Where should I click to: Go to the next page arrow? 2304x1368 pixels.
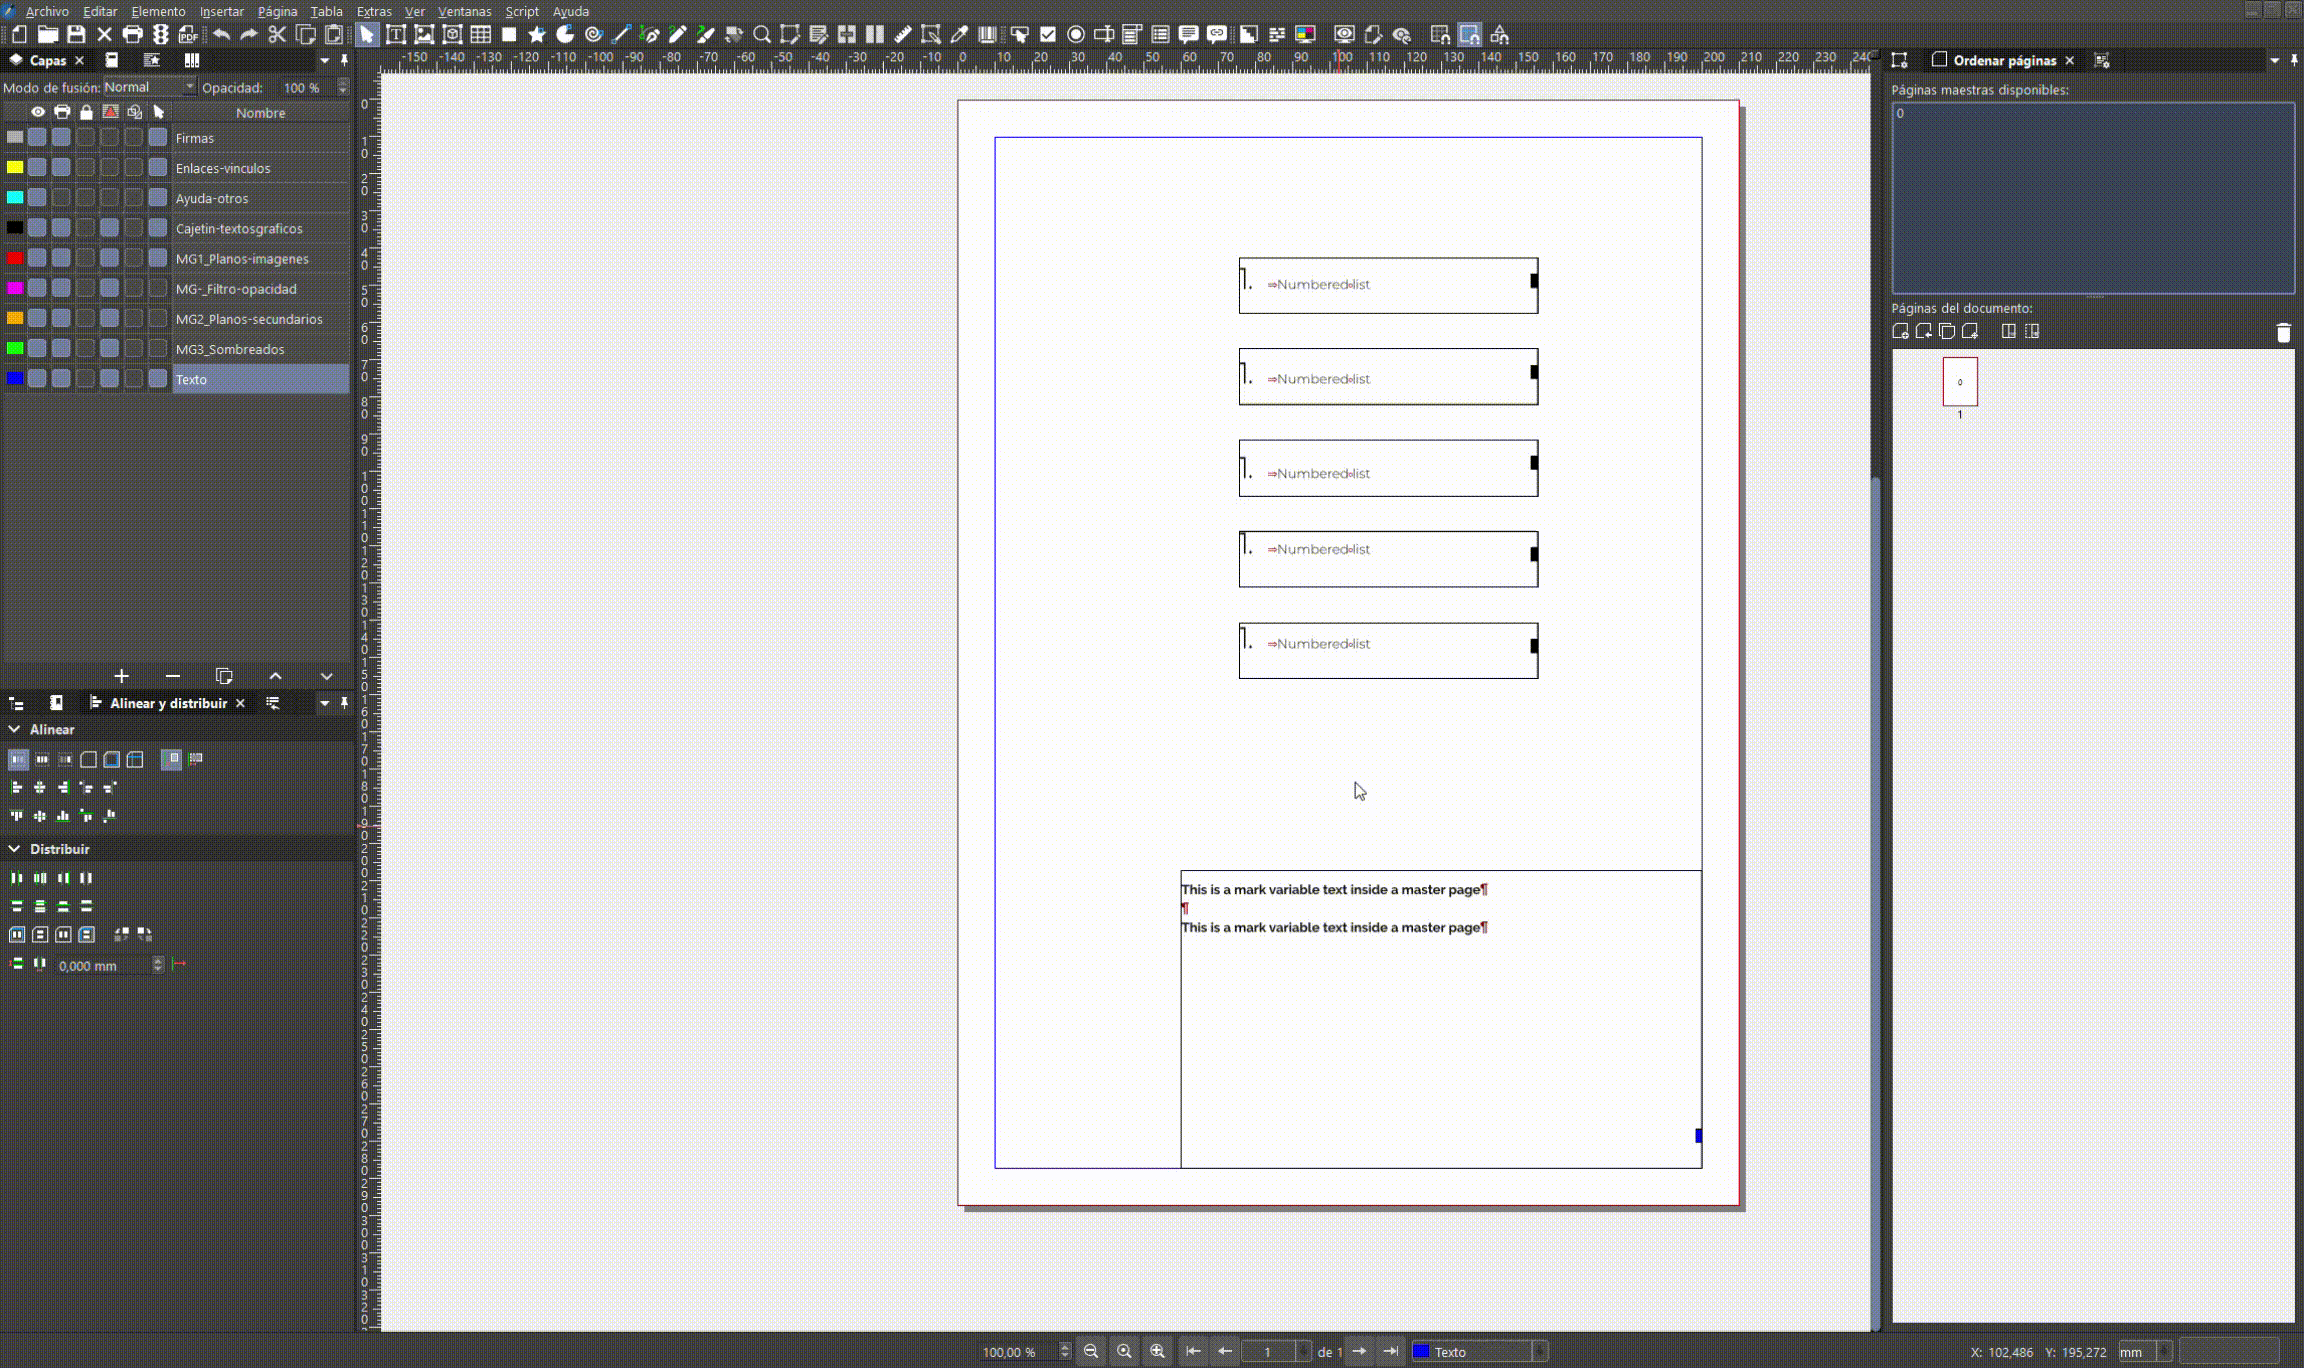click(x=1359, y=1352)
